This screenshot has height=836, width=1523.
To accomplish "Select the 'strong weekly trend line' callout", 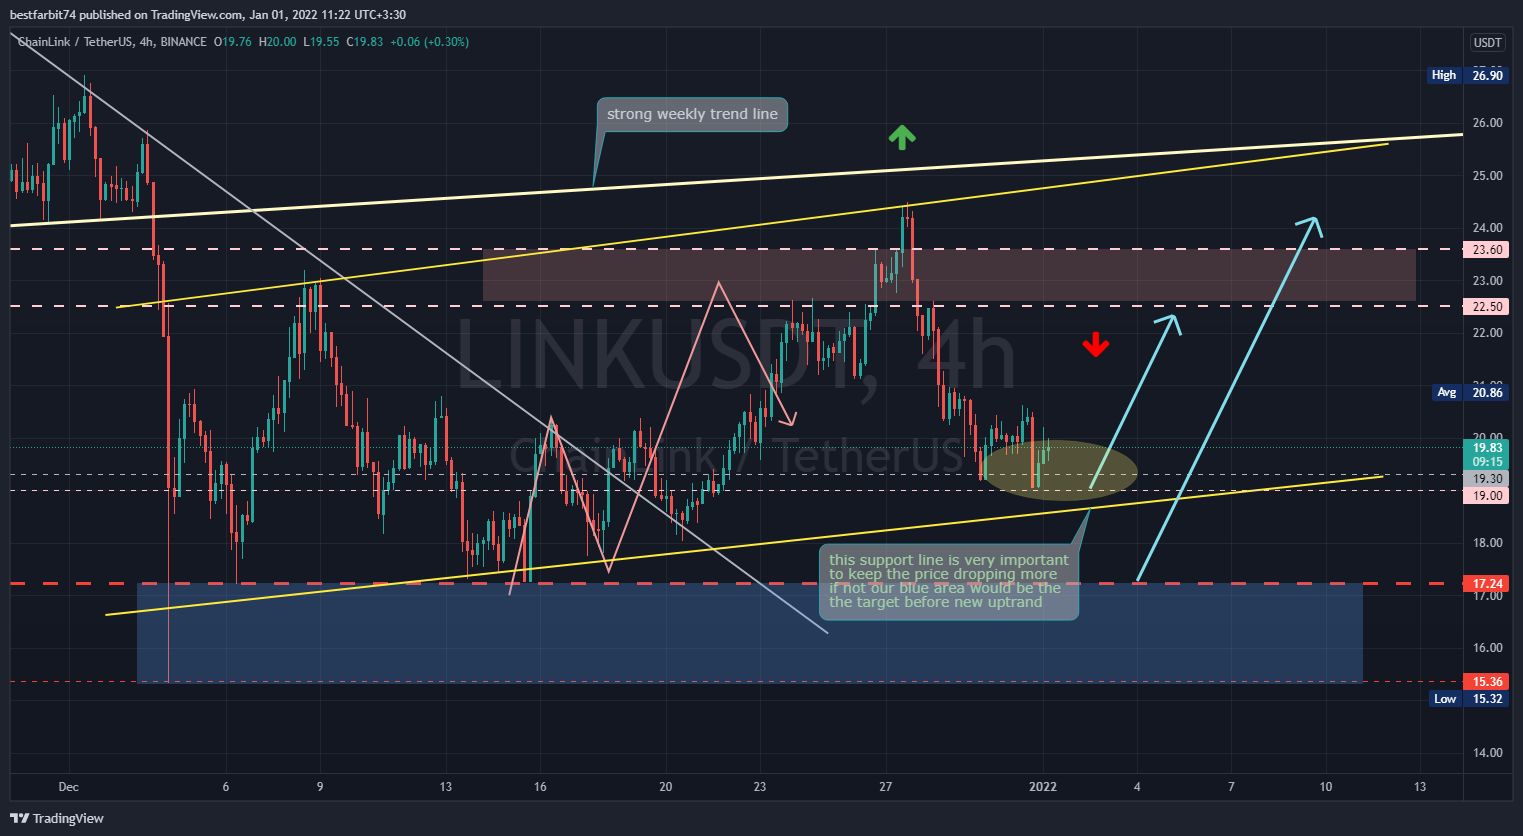I will (692, 114).
